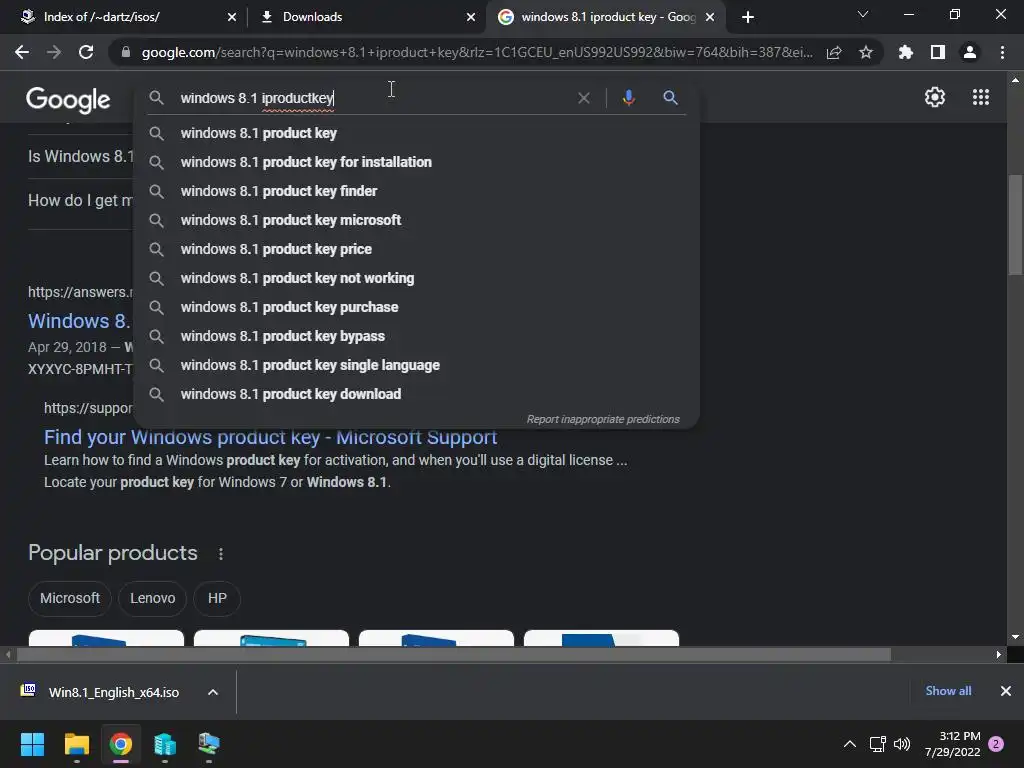The width and height of the screenshot is (1024, 768).
Task: Filter products by Lenovo chip
Action: tap(152, 598)
